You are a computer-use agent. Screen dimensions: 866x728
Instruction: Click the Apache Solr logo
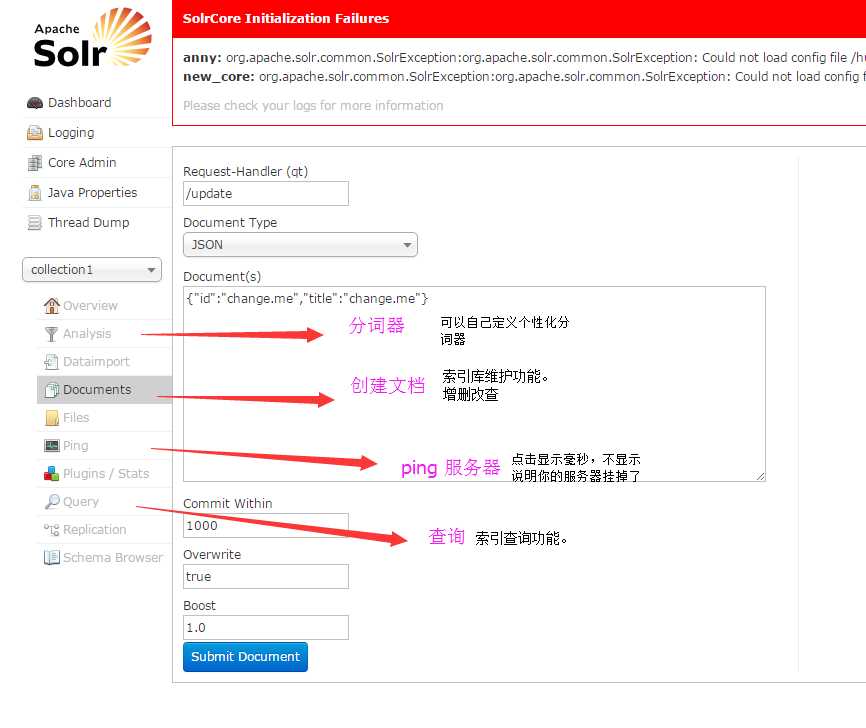tap(92, 38)
